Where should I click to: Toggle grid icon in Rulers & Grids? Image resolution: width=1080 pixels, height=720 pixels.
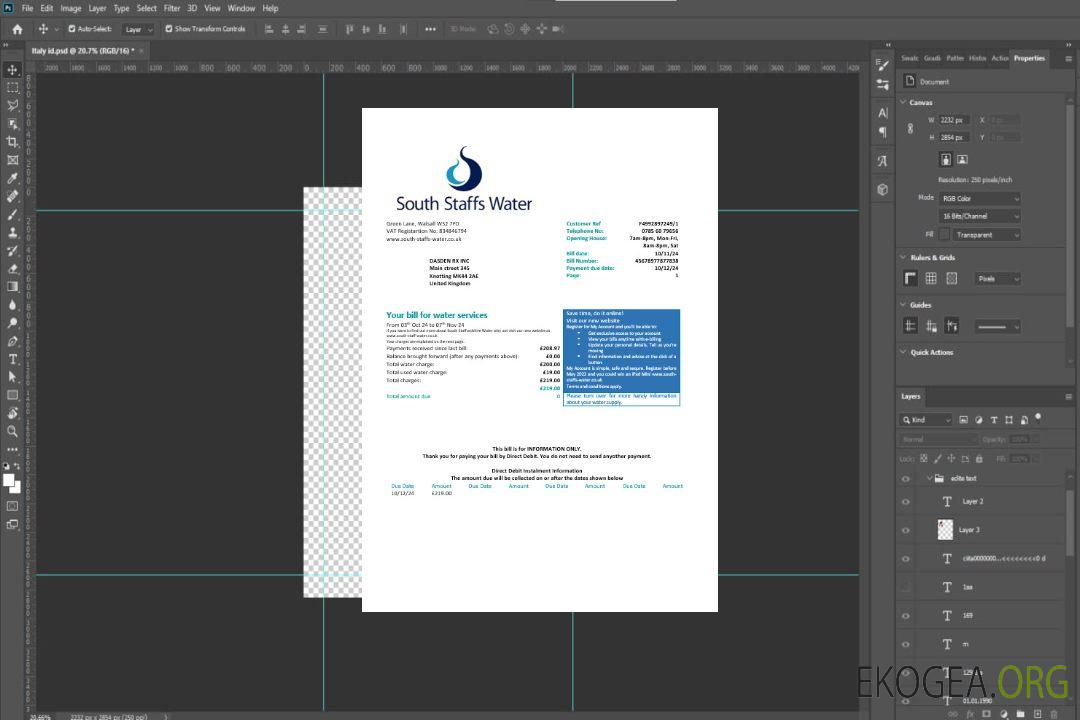[931, 278]
